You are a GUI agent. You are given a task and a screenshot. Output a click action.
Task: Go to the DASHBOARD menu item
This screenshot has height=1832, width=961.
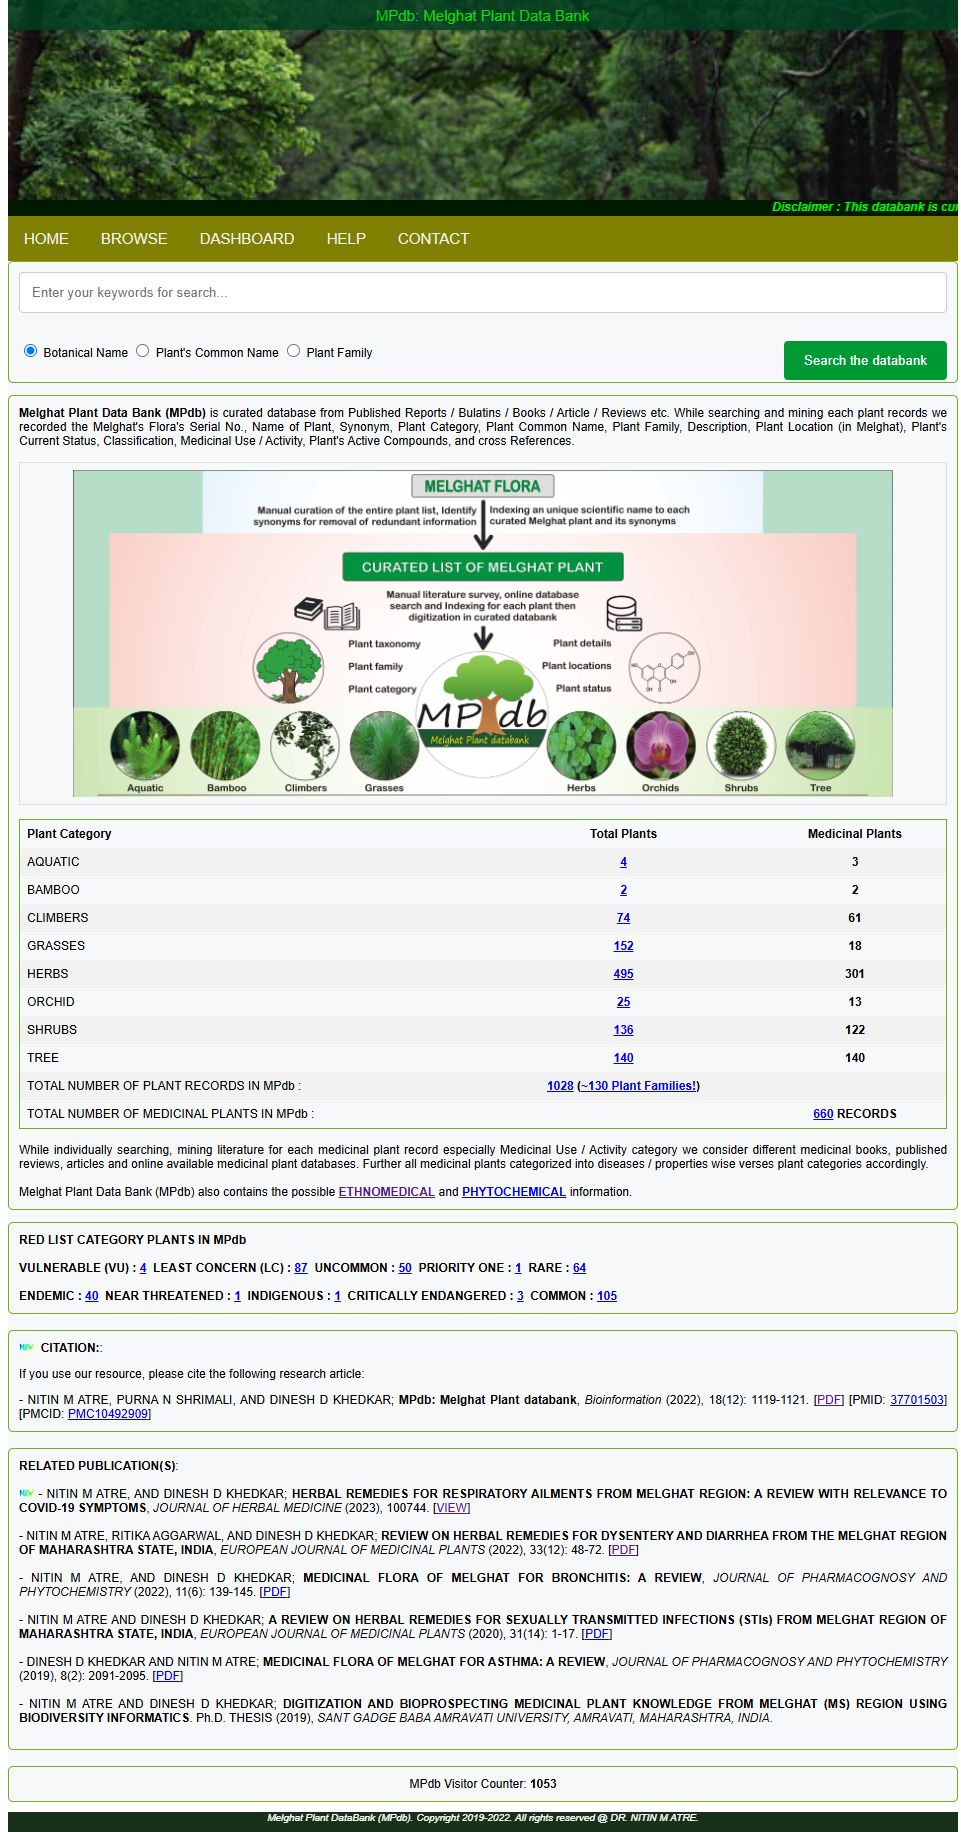click(x=247, y=239)
